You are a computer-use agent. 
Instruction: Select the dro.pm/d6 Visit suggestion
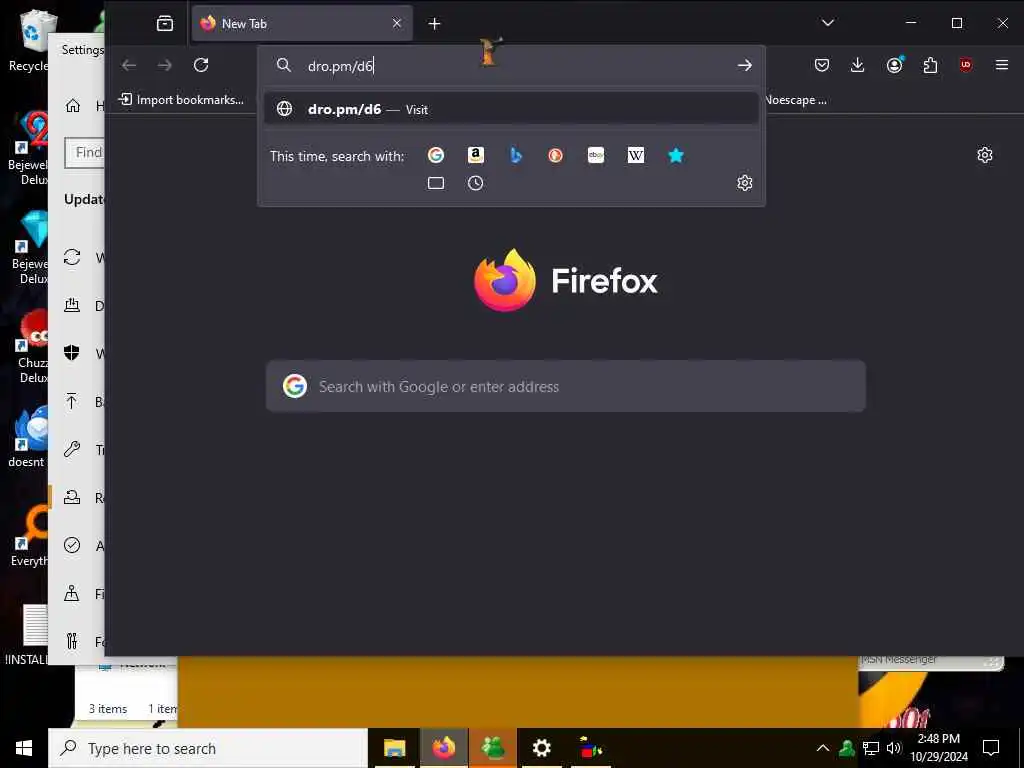(511, 109)
